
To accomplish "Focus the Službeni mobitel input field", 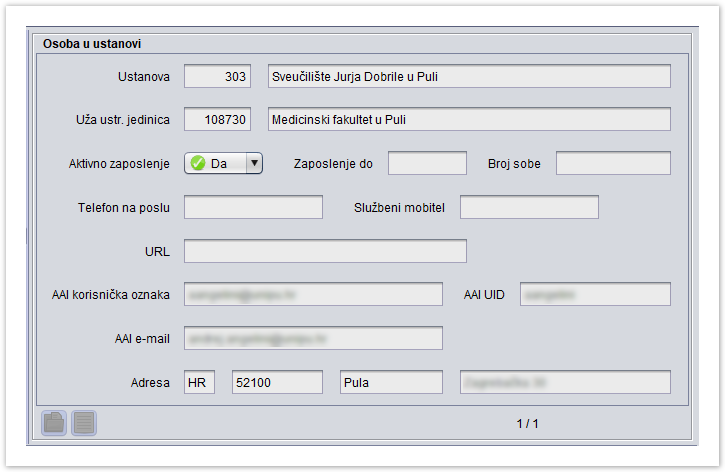I will point(528,207).
